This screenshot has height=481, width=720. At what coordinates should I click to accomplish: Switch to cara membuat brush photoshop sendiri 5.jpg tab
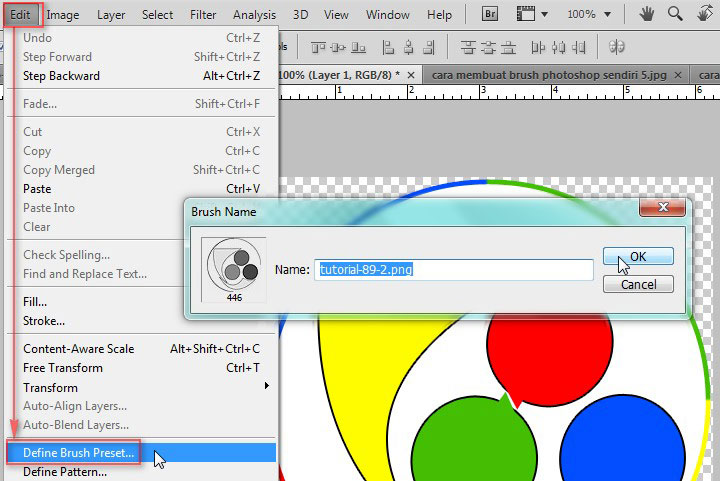pos(549,75)
